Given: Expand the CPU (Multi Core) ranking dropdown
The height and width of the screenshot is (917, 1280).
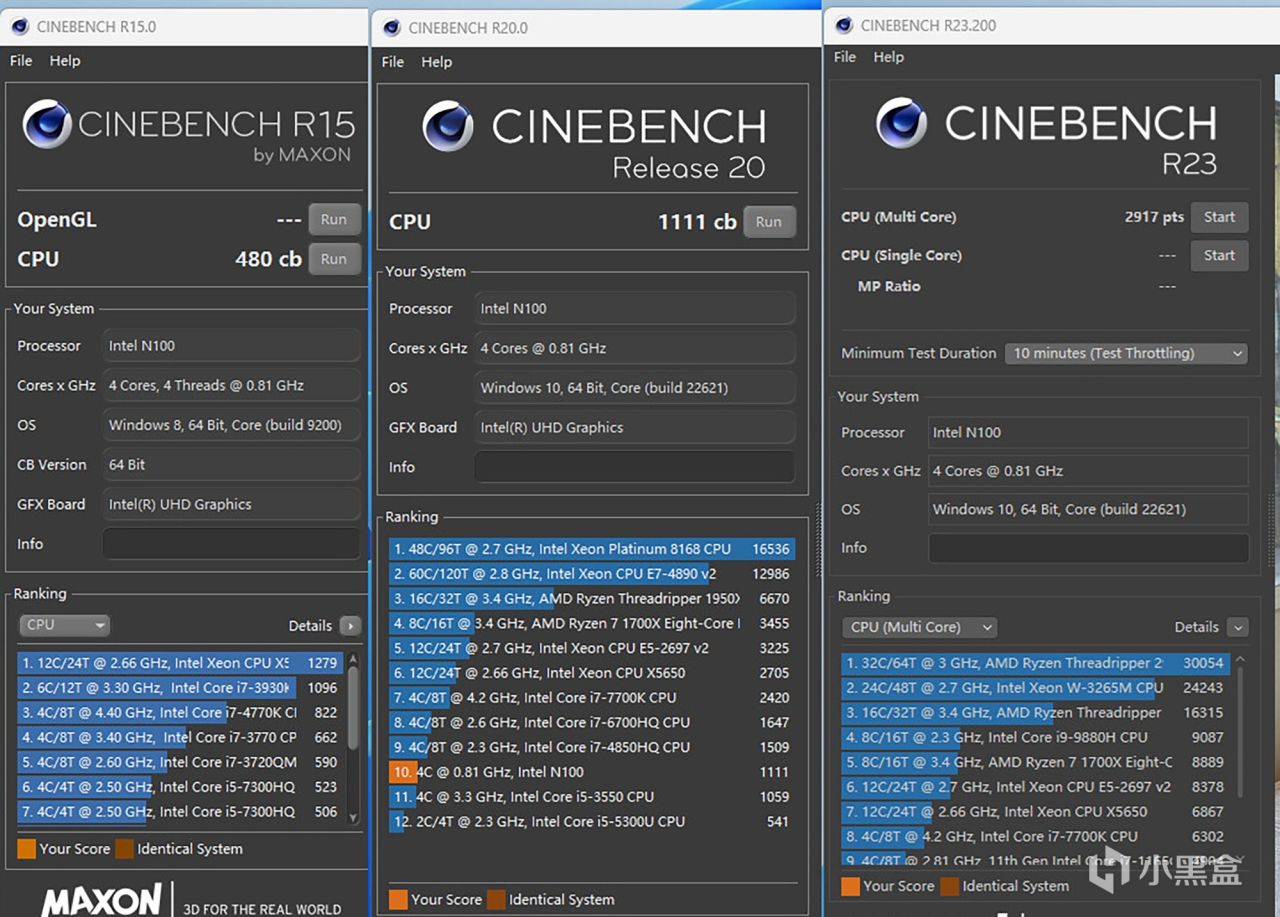Looking at the screenshot, I should 920,627.
